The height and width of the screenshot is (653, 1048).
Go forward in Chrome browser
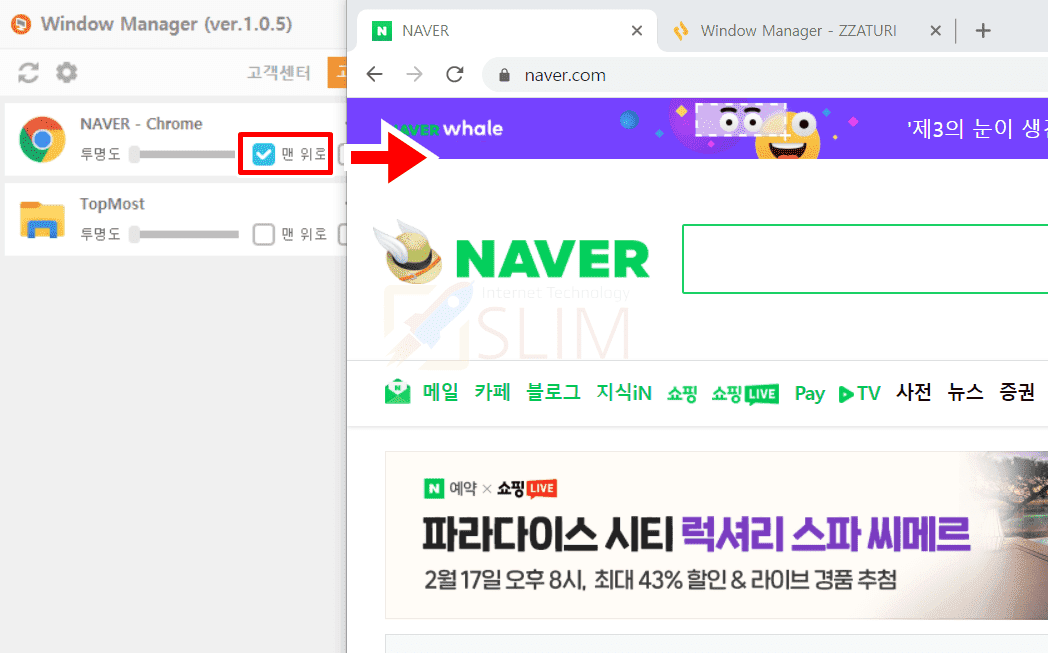pos(414,74)
